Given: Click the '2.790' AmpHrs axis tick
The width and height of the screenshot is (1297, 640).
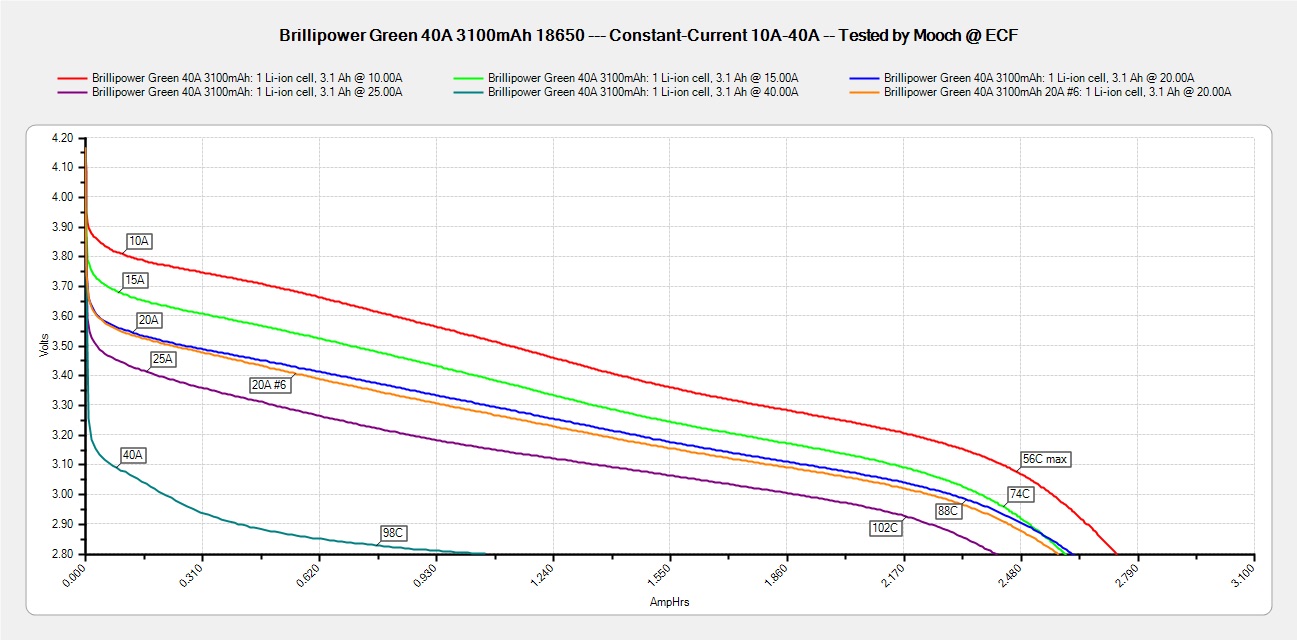Looking at the screenshot, I should coord(1127,575).
